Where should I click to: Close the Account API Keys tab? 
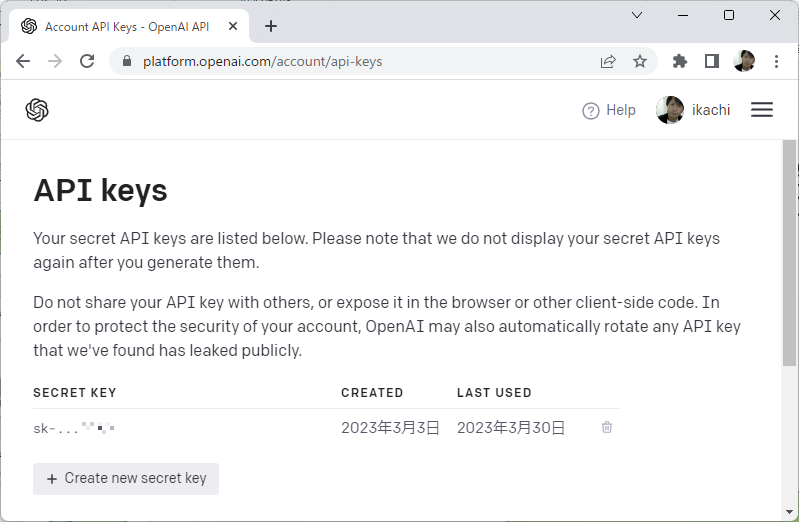coord(235,27)
